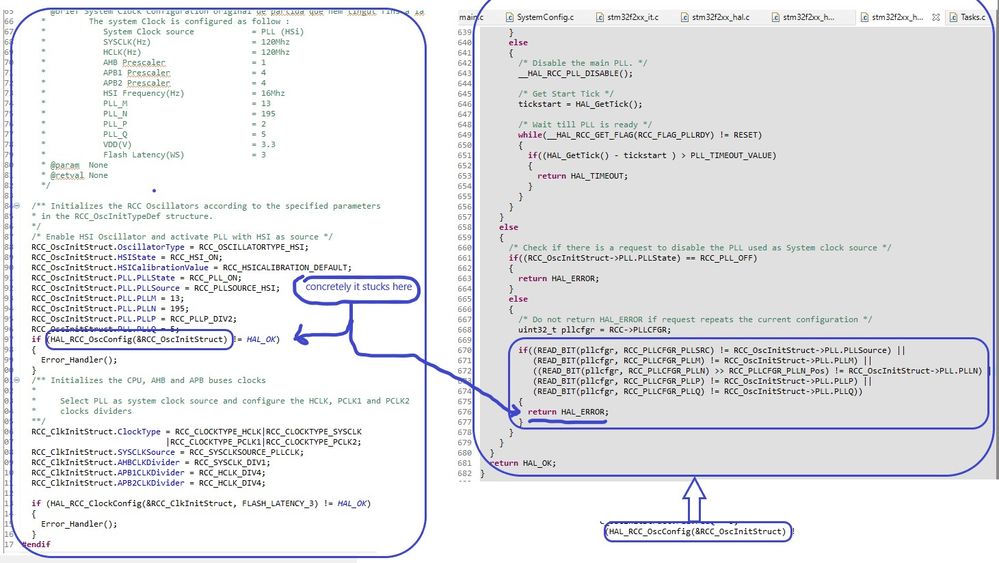Click the 'HSICalibrationValue' assignment line

(191, 267)
